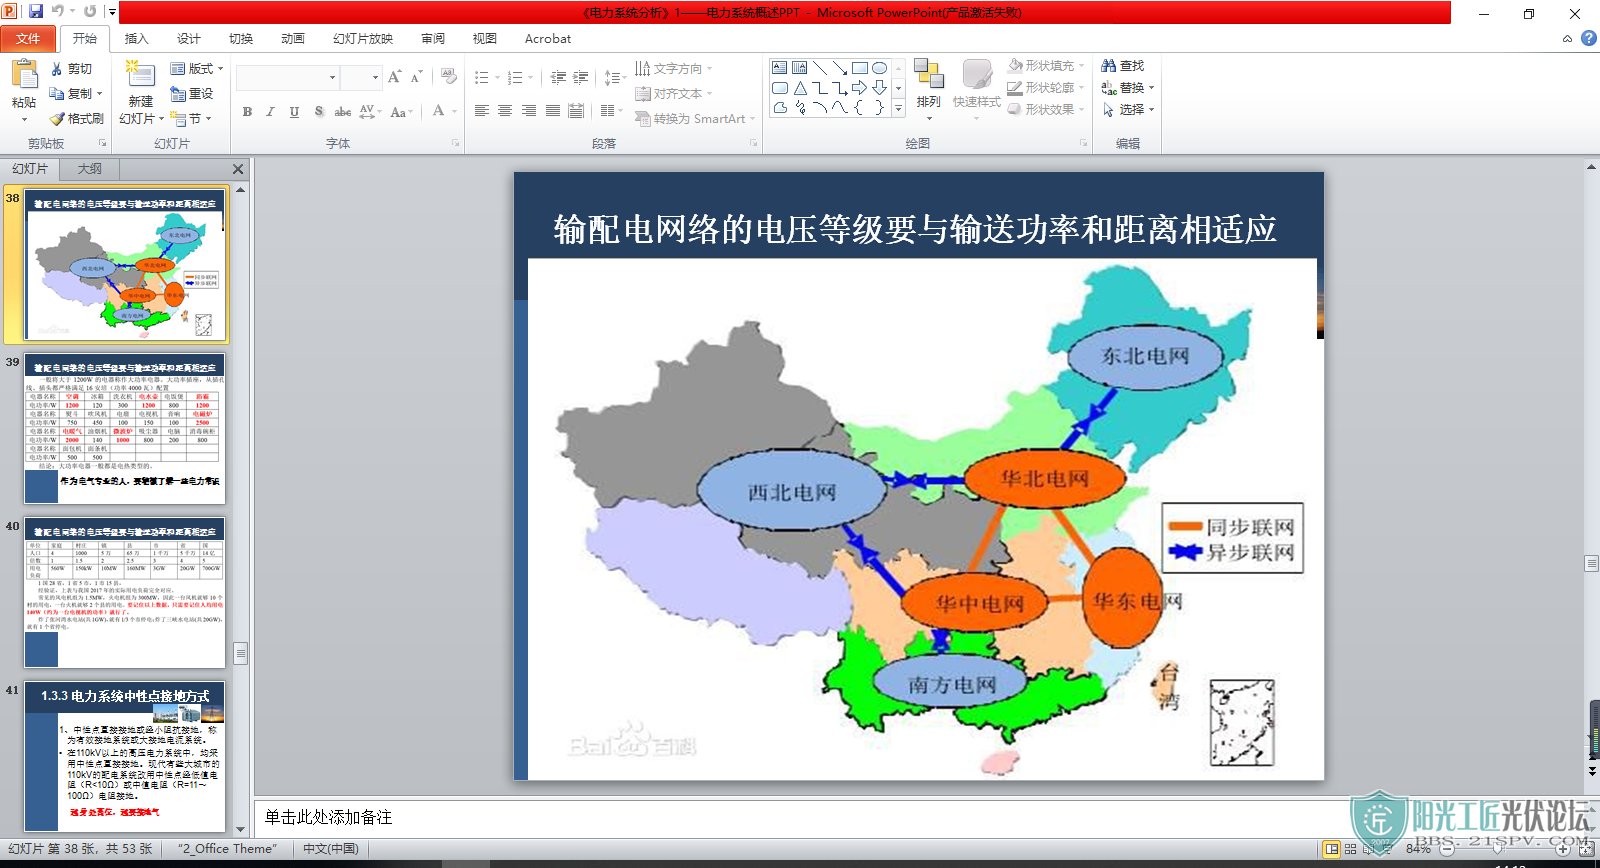Open the Slide Show (幻灯片放映) tab
Image resolution: width=1600 pixels, height=868 pixels.
(x=362, y=39)
